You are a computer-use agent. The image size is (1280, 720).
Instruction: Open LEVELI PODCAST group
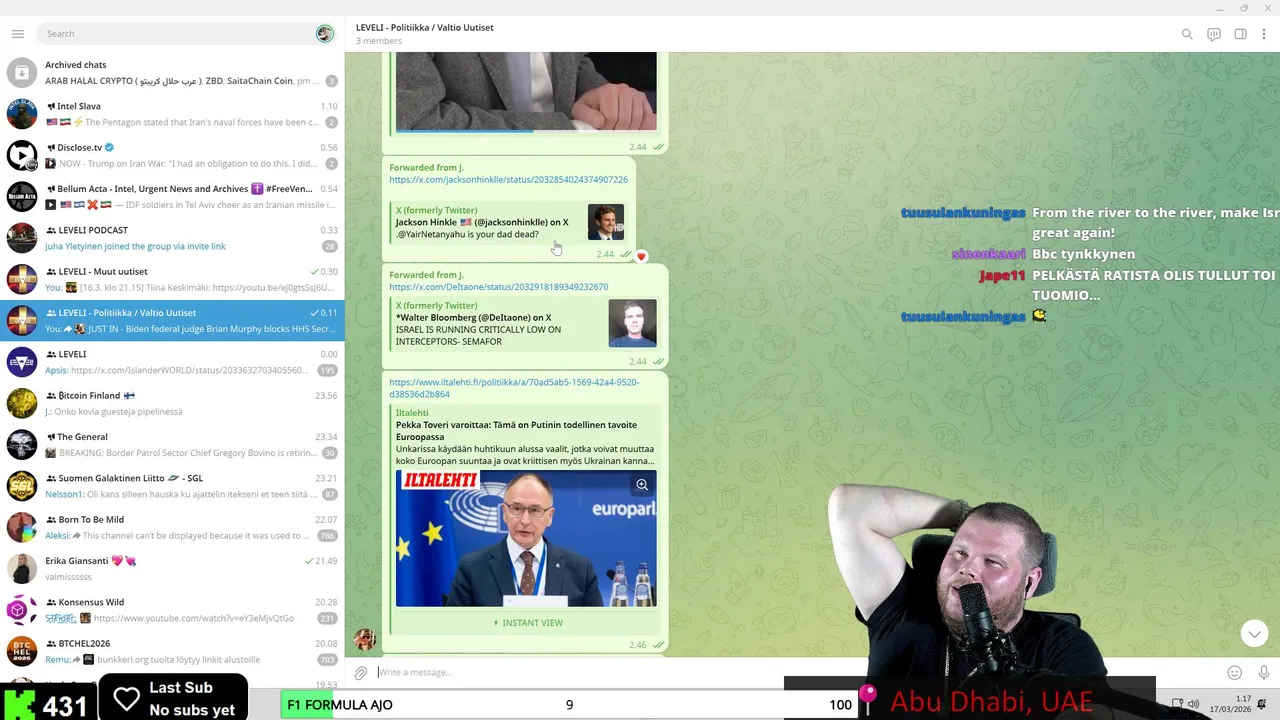(172, 238)
